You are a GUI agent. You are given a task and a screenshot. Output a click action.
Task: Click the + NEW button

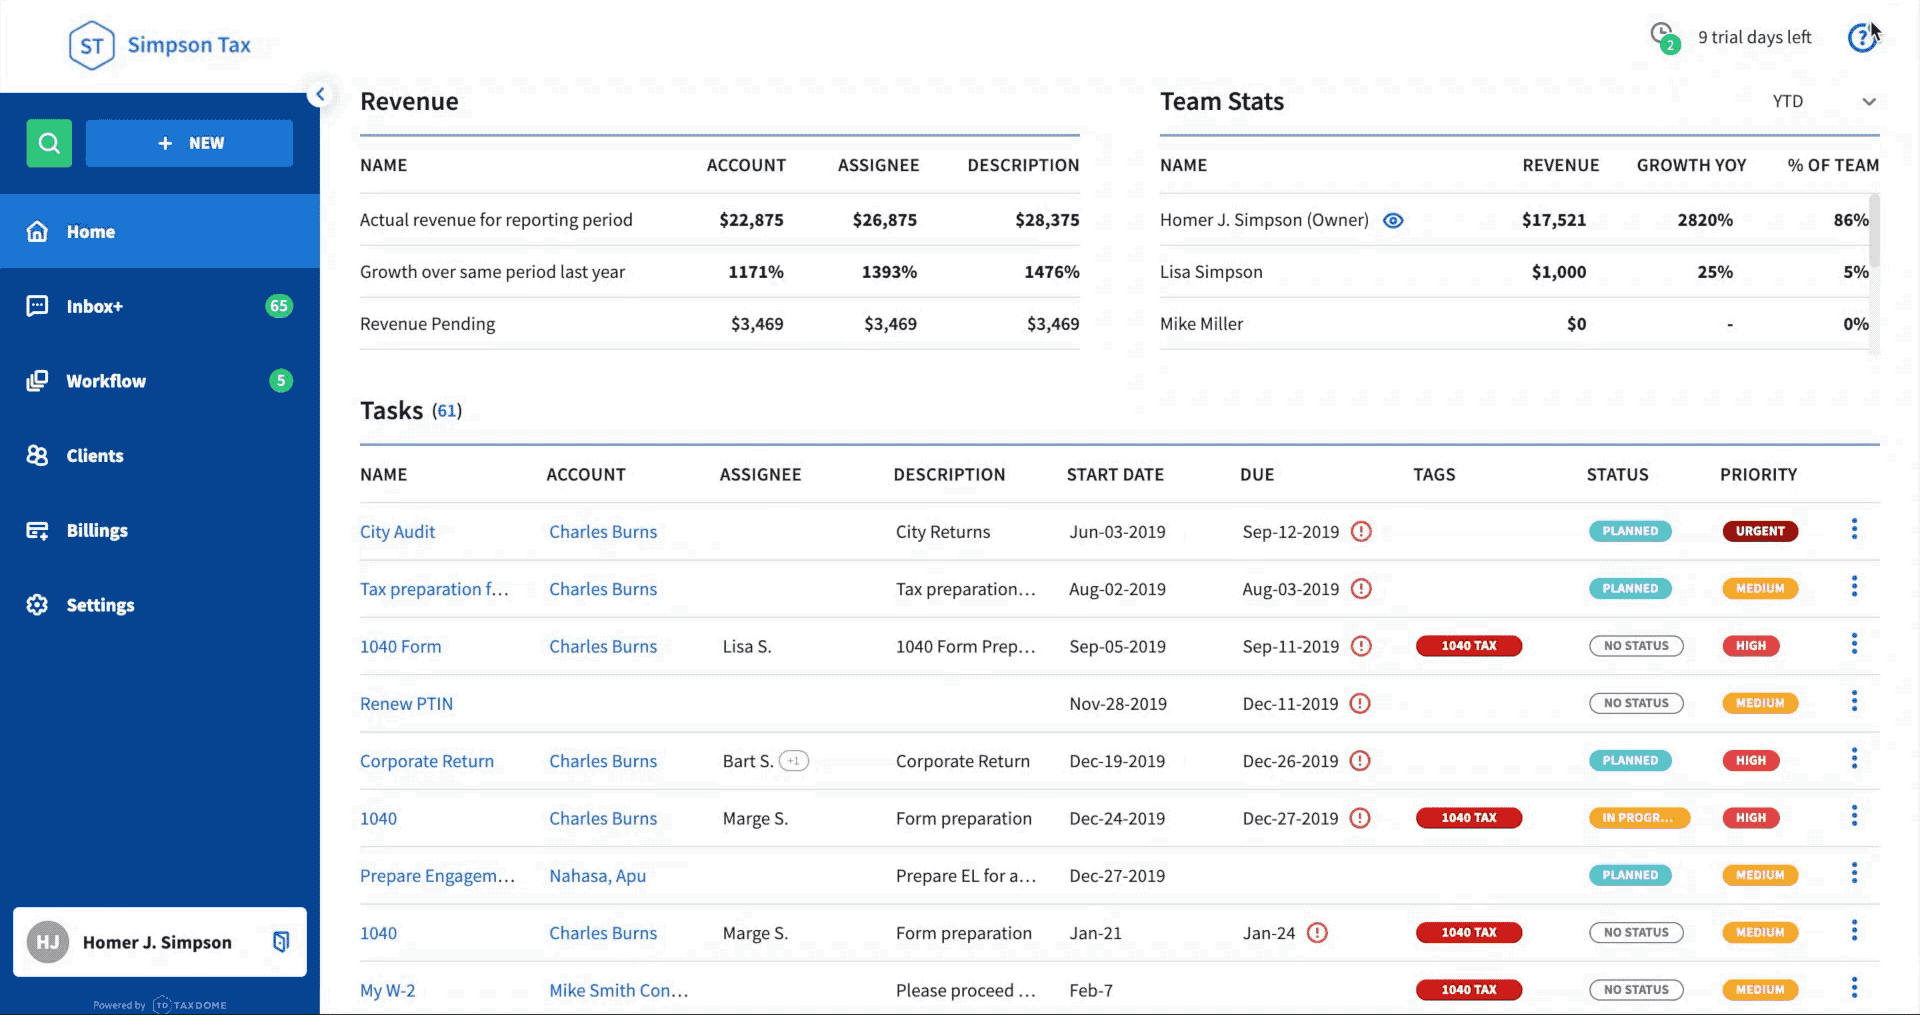coord(189,143)
